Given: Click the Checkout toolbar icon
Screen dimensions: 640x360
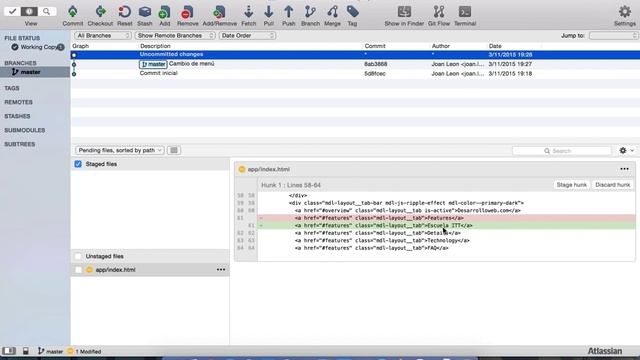Looking at the screenshot, I should pyautogui.click(x=100, y=16).
